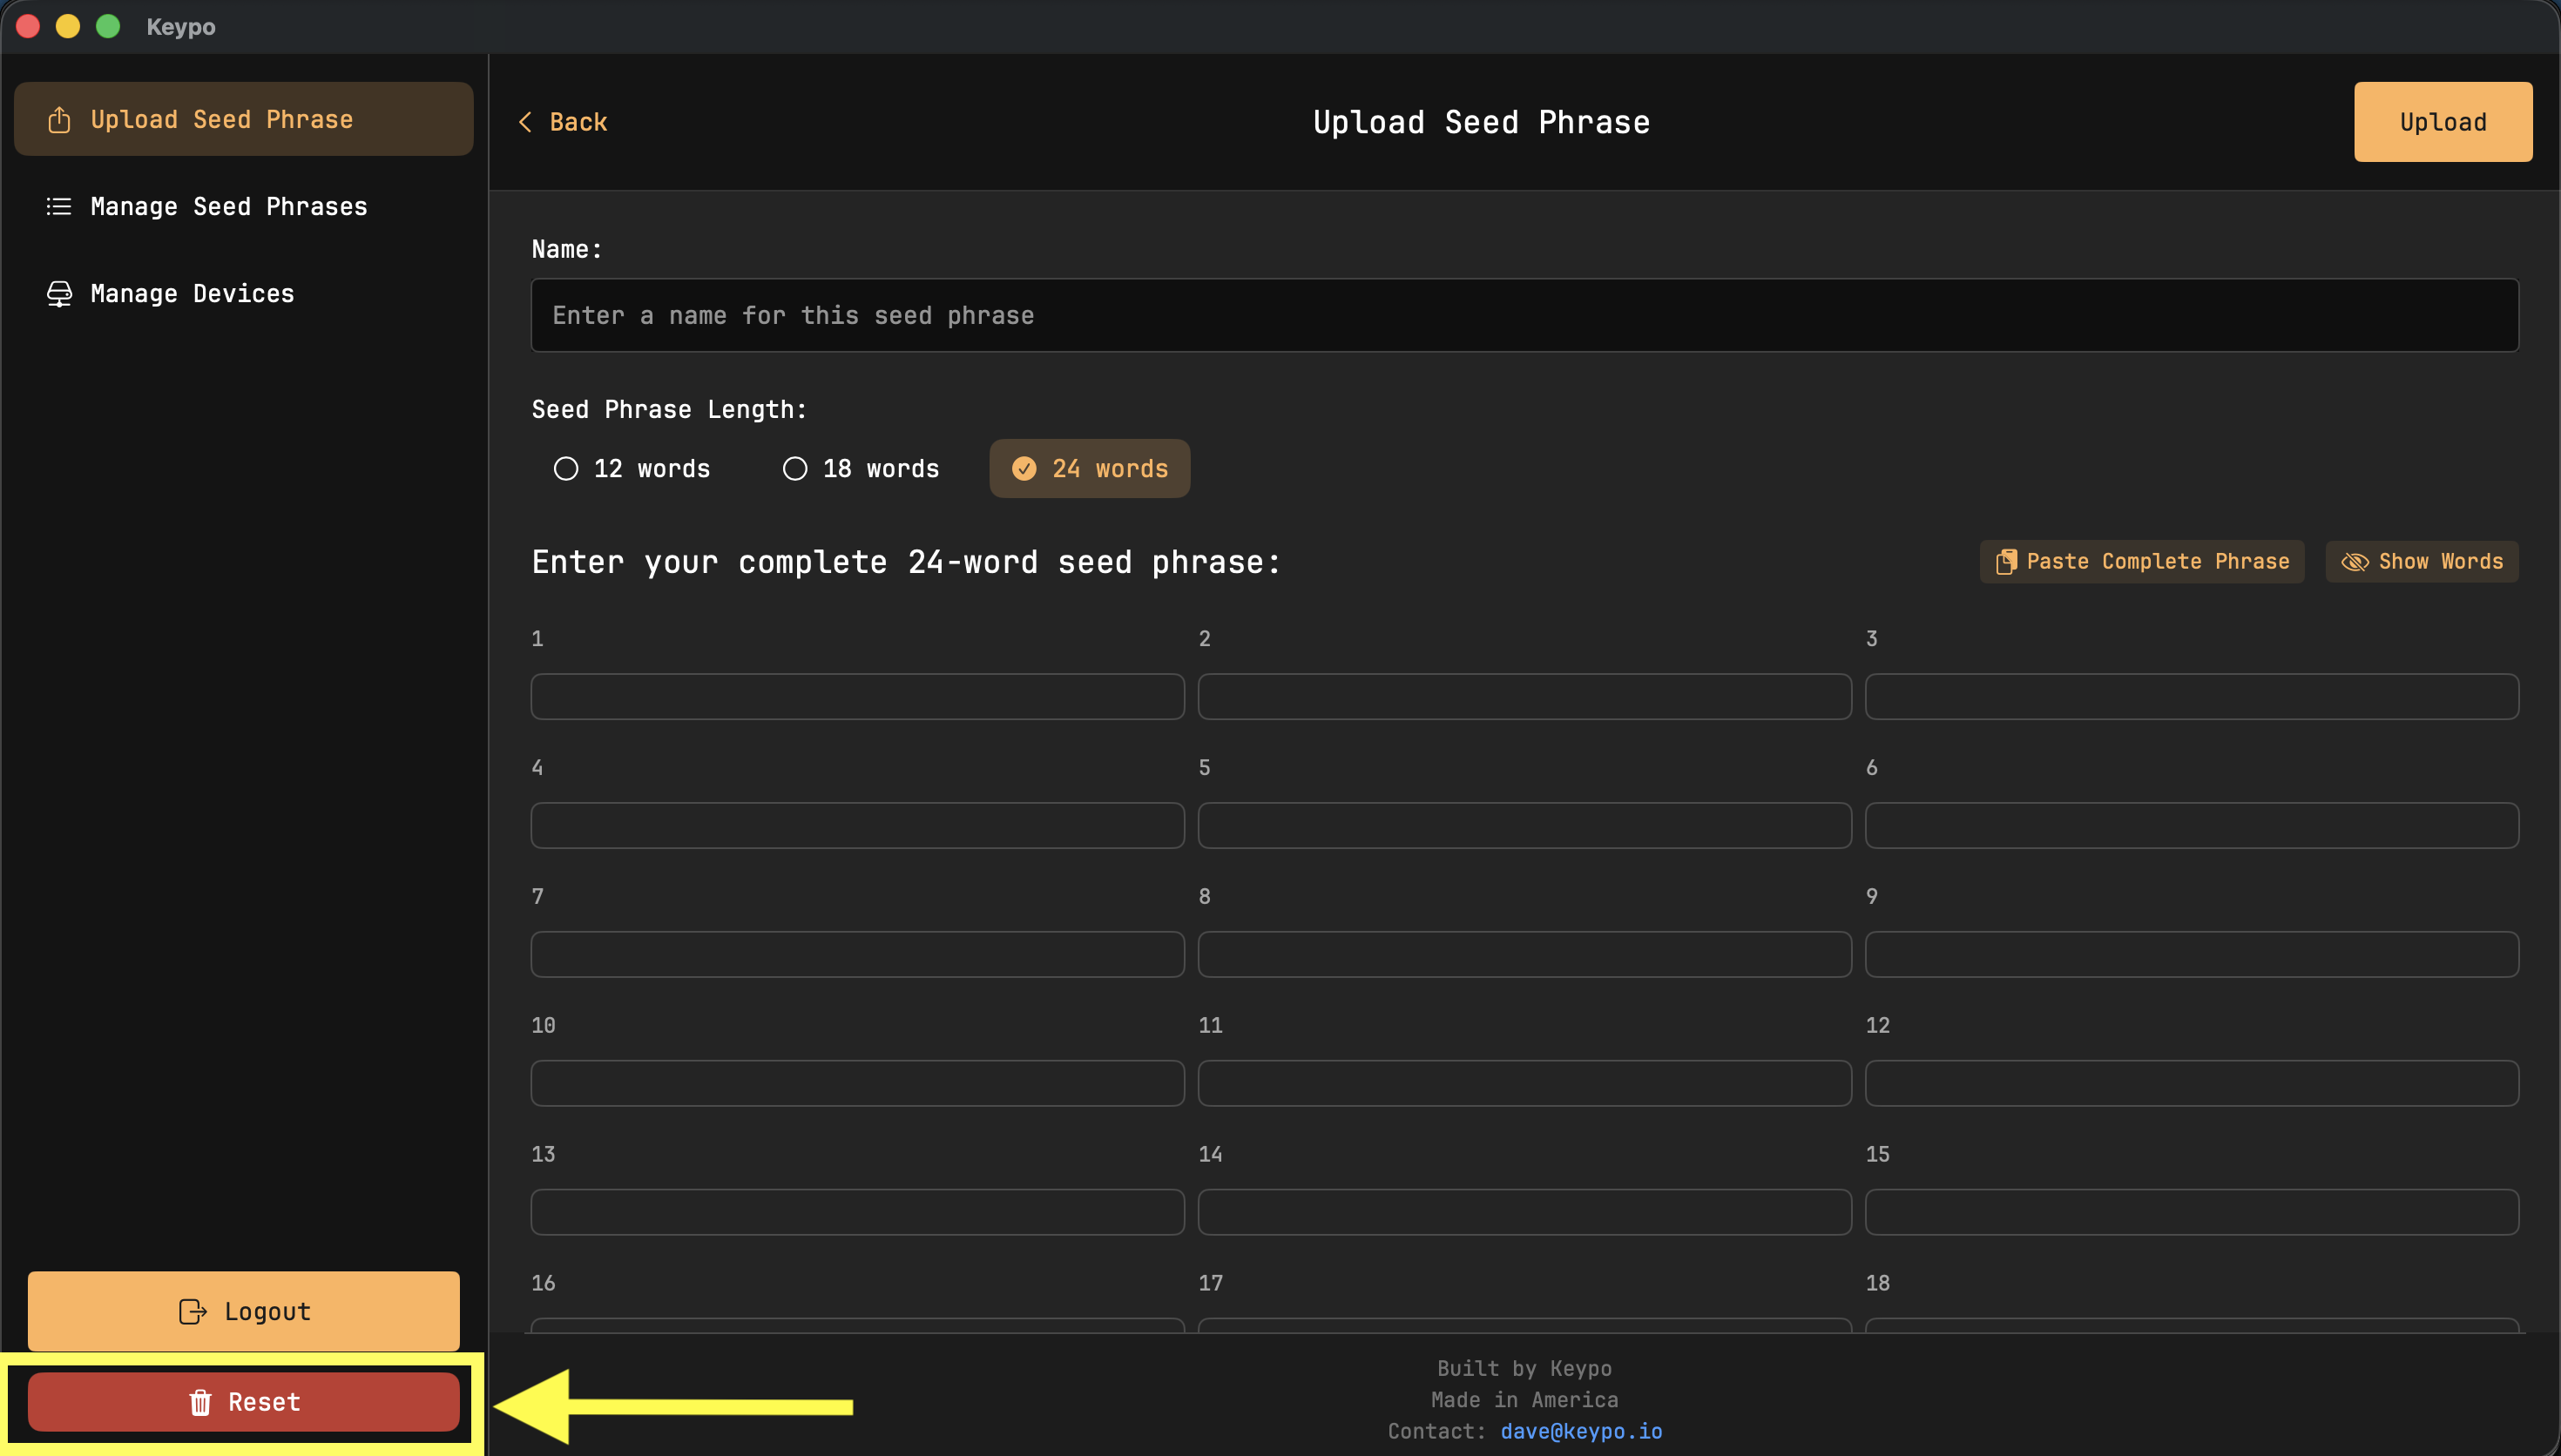Click the trash icon on the Reset button

coord(200,1402)
